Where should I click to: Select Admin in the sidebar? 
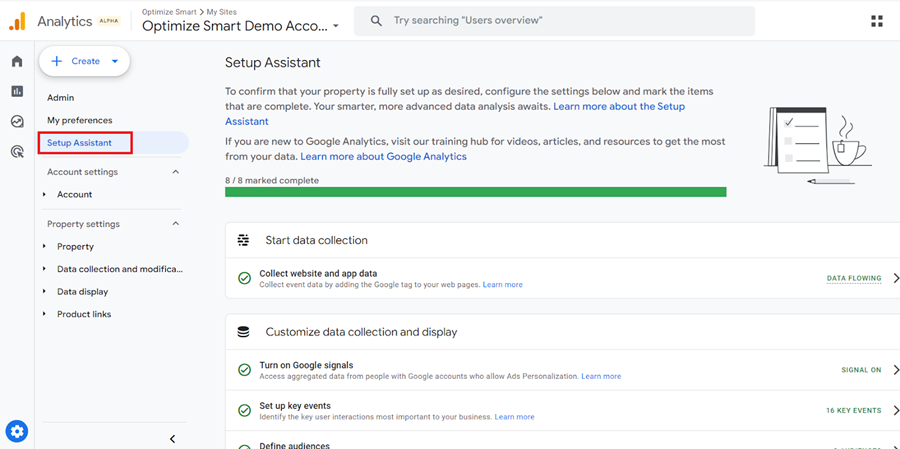coord(60,98)
